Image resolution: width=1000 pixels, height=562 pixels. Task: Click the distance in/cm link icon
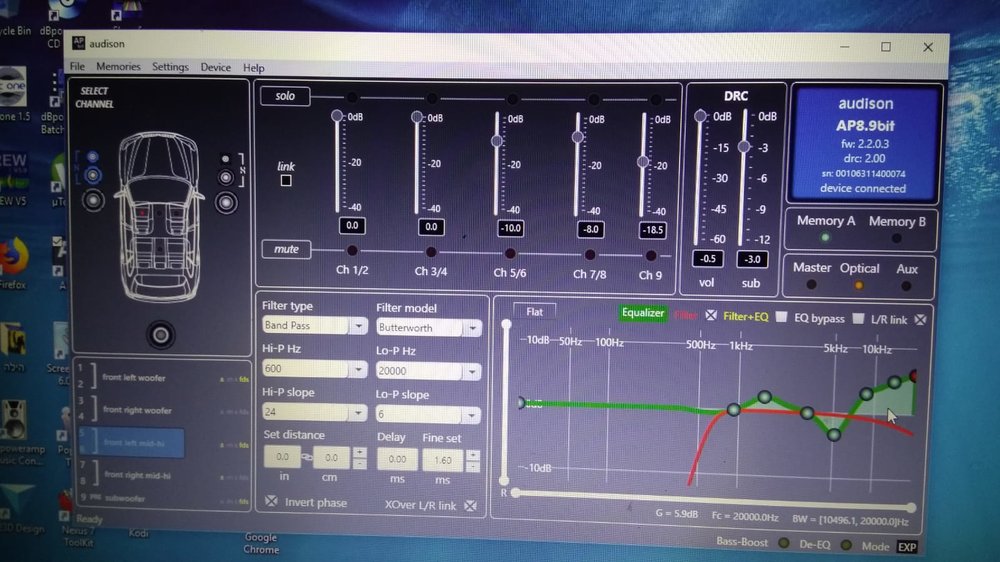(x=307, y=457)
